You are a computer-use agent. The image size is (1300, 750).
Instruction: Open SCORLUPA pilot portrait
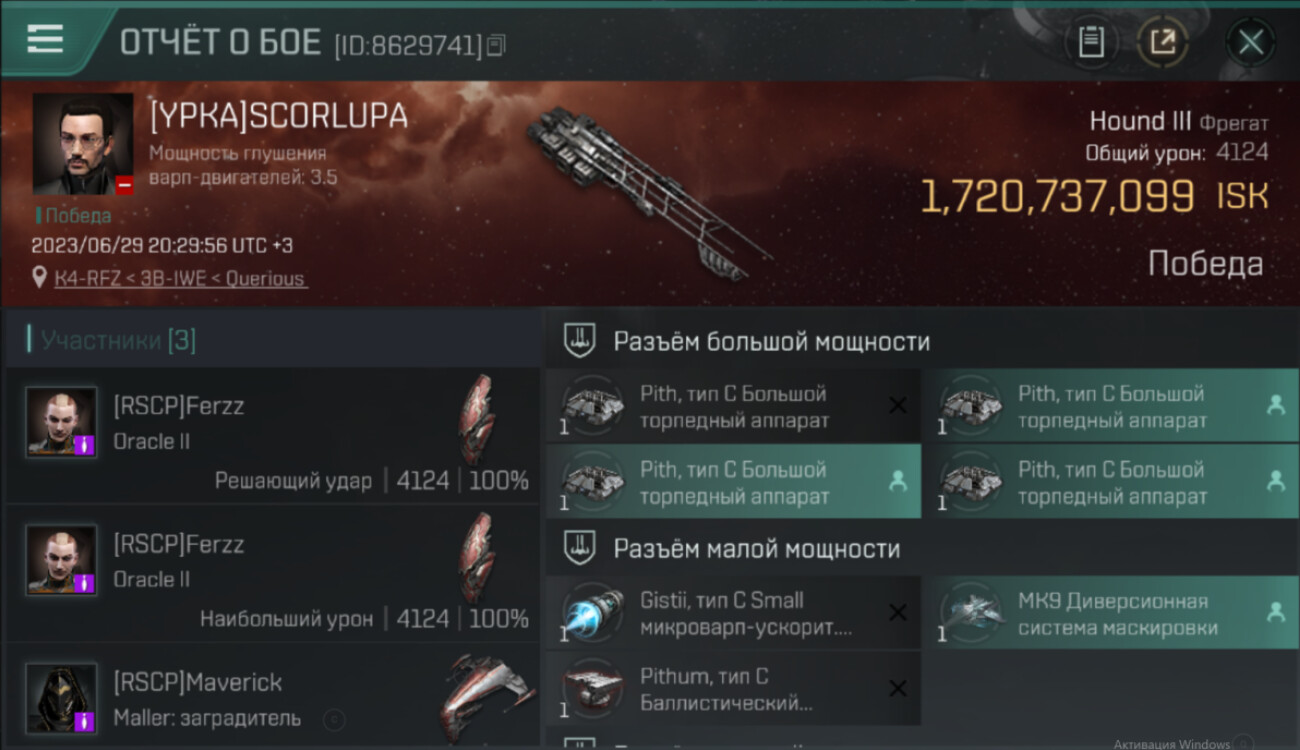83,144
